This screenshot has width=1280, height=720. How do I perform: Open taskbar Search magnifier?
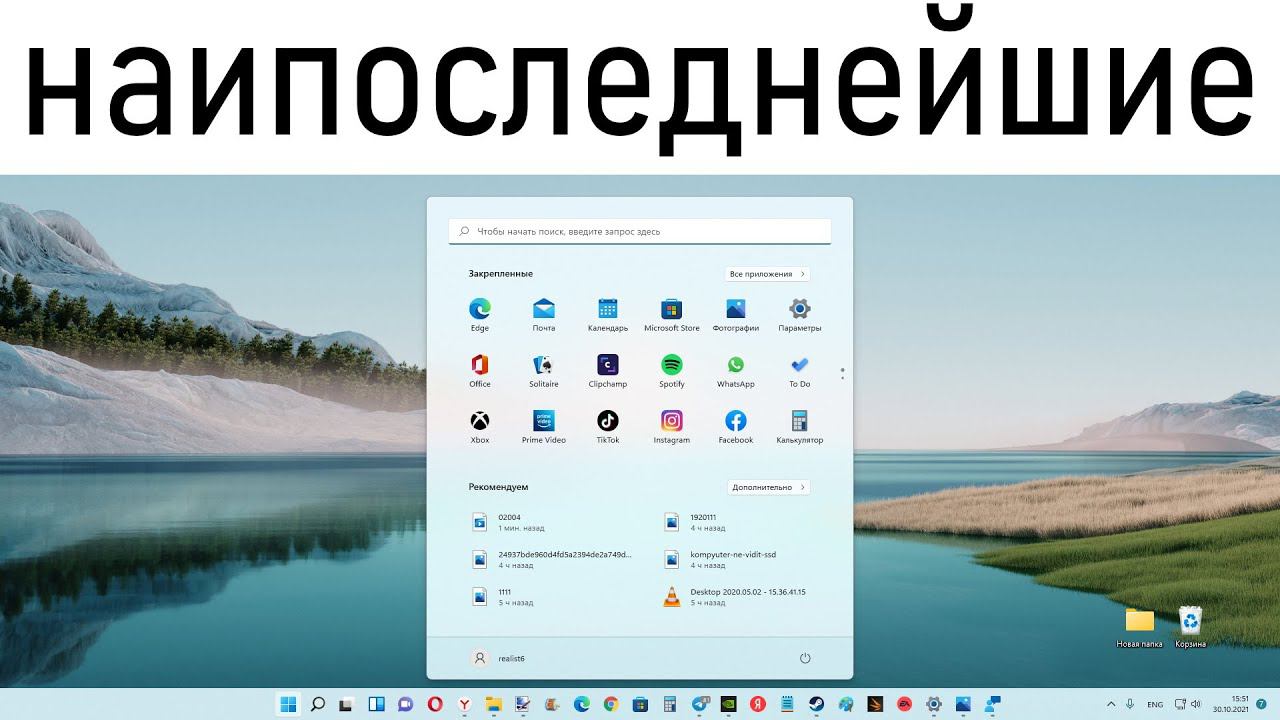pos(318,704)
